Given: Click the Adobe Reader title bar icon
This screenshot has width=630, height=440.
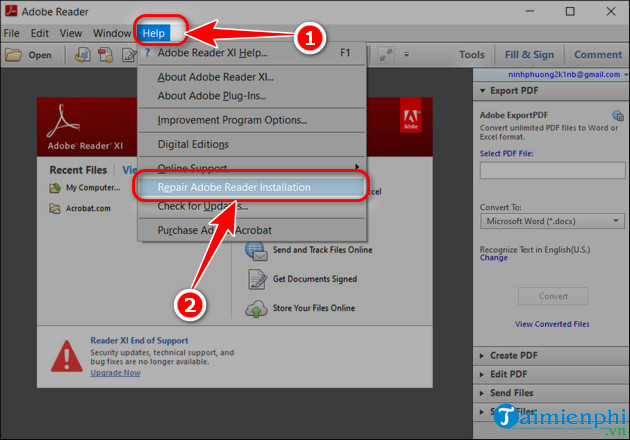Looking at the screenshot, I should coord(11,10).
